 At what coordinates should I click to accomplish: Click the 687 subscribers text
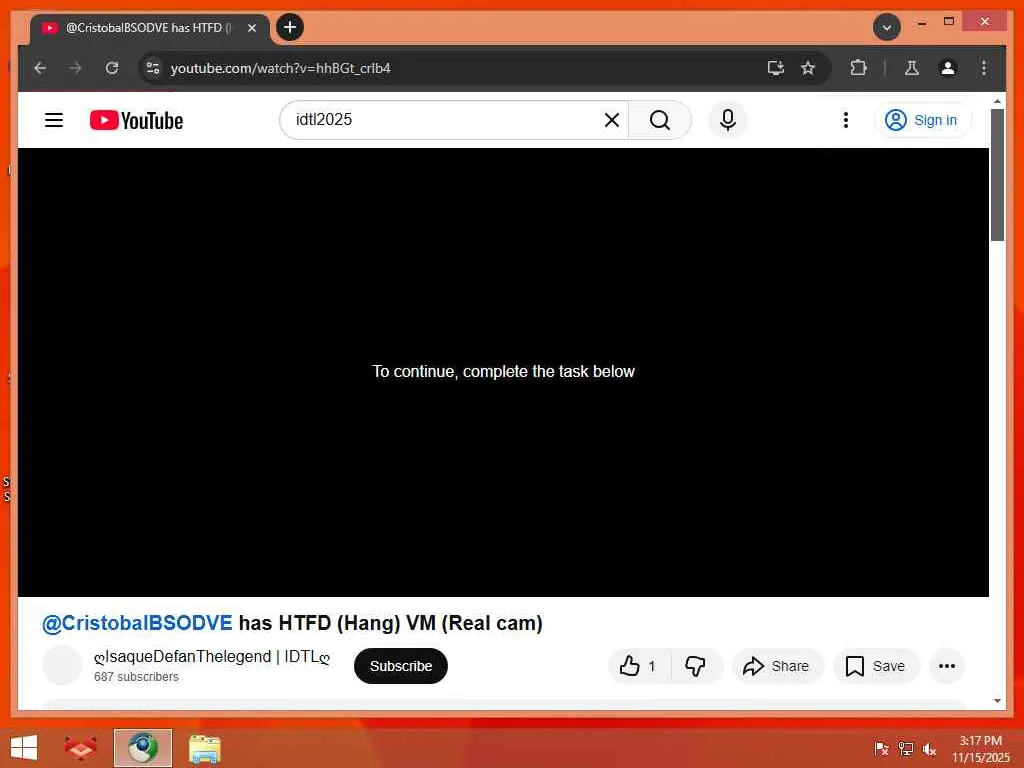tap(136, 677)
